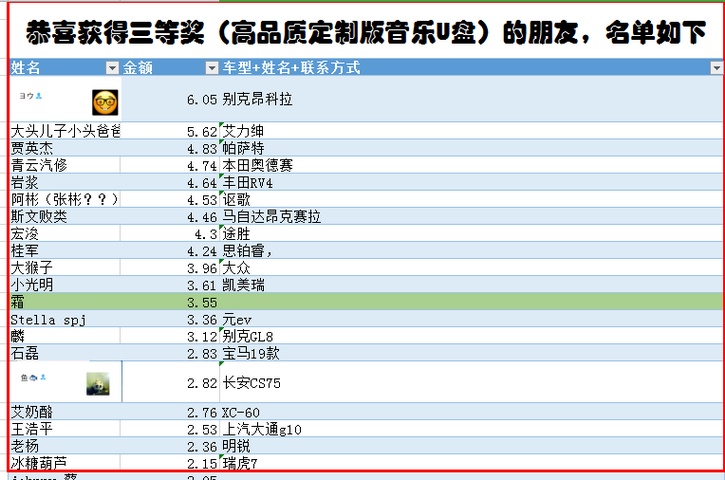
Task: Select the car cell 别克昂科拉
Action: (472, 99)
